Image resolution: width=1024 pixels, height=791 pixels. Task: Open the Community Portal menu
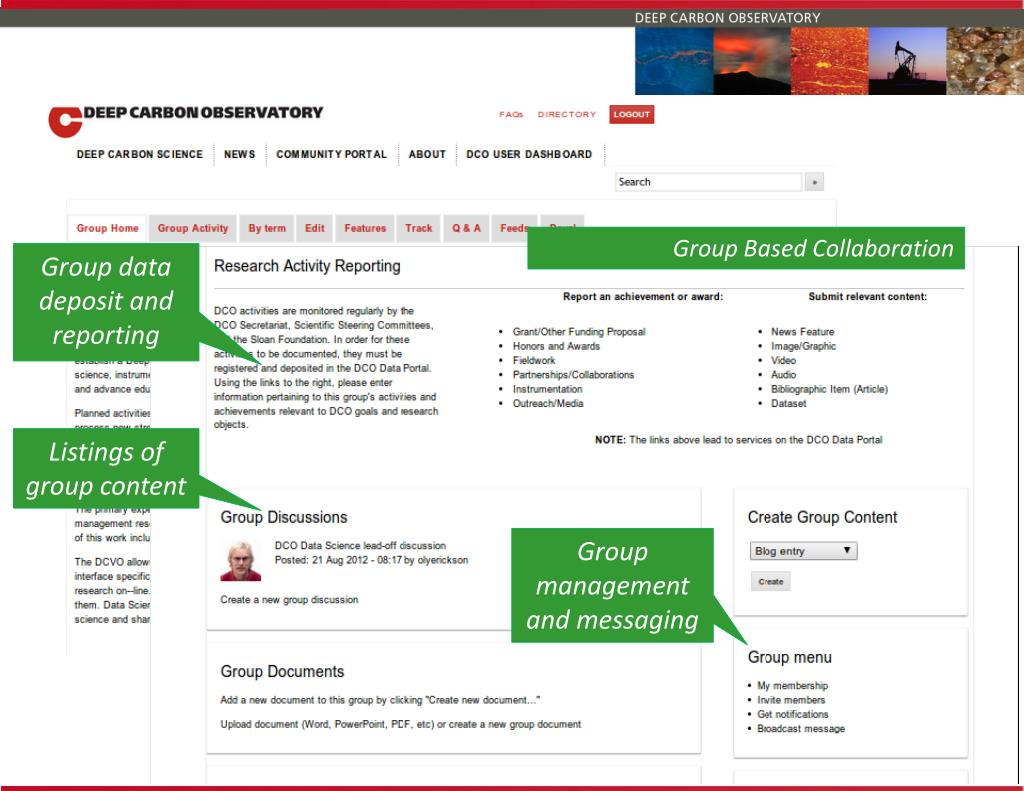tap(332, 154)
